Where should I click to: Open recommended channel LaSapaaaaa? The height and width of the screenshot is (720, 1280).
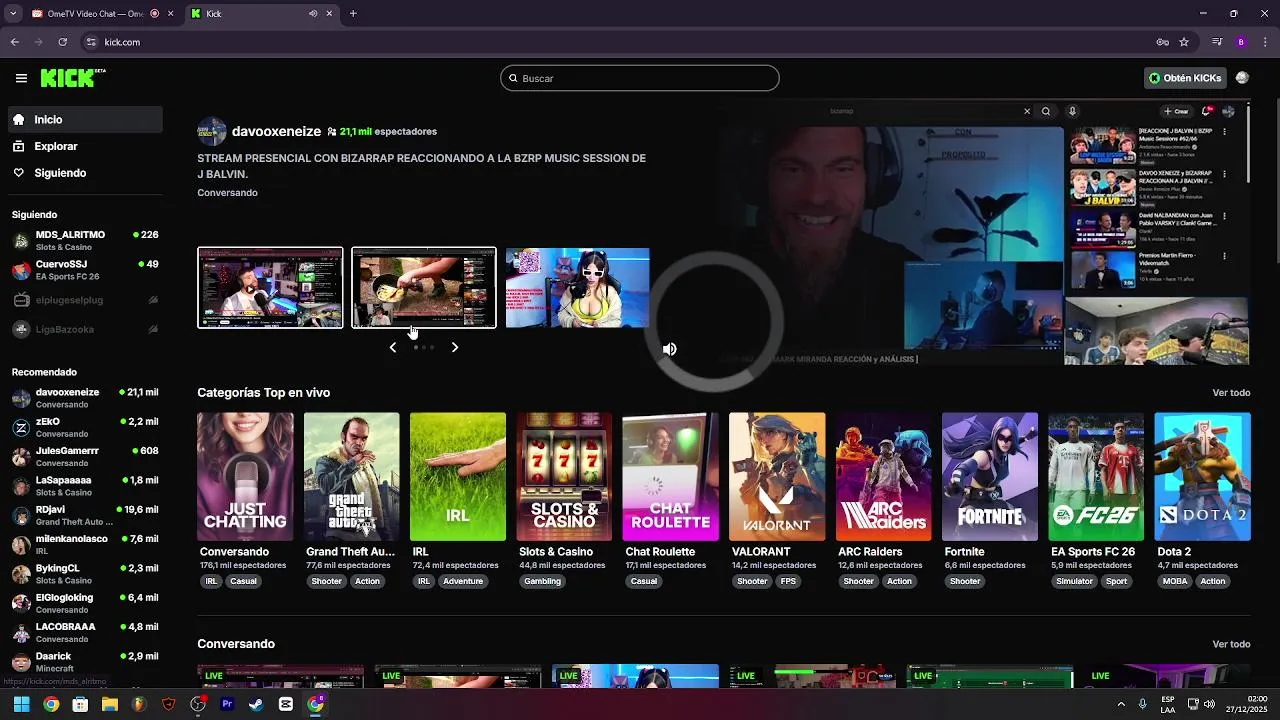click(85, 486)
